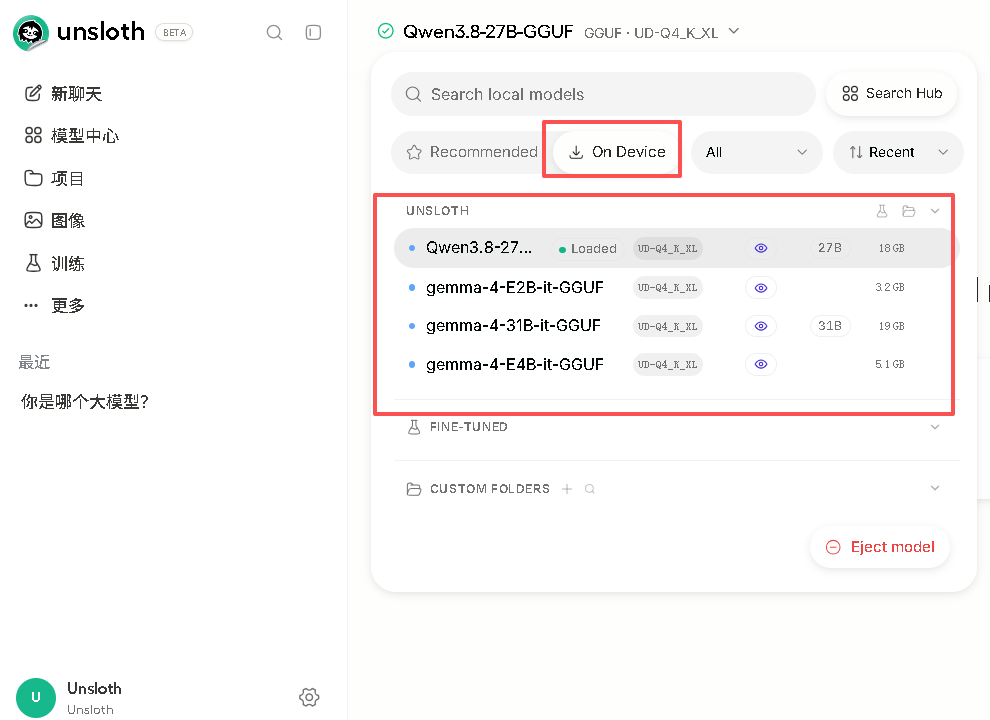The width and height of the screenshot is (990, 720).
Task: Click the BETA badge
Action: pyautogui.click(x=174, y=32)
